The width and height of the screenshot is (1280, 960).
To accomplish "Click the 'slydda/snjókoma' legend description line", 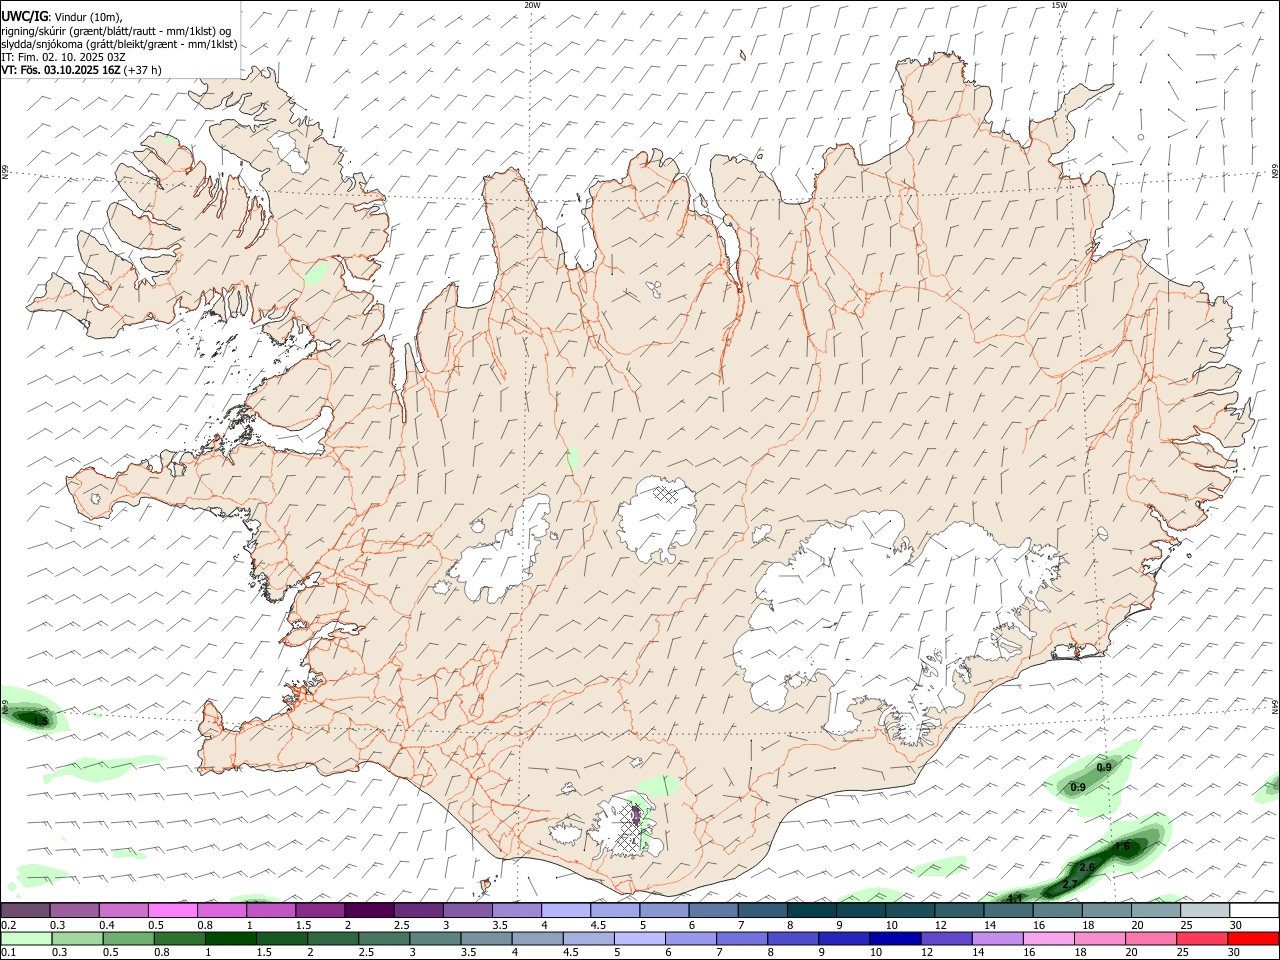I will point(119,44).
